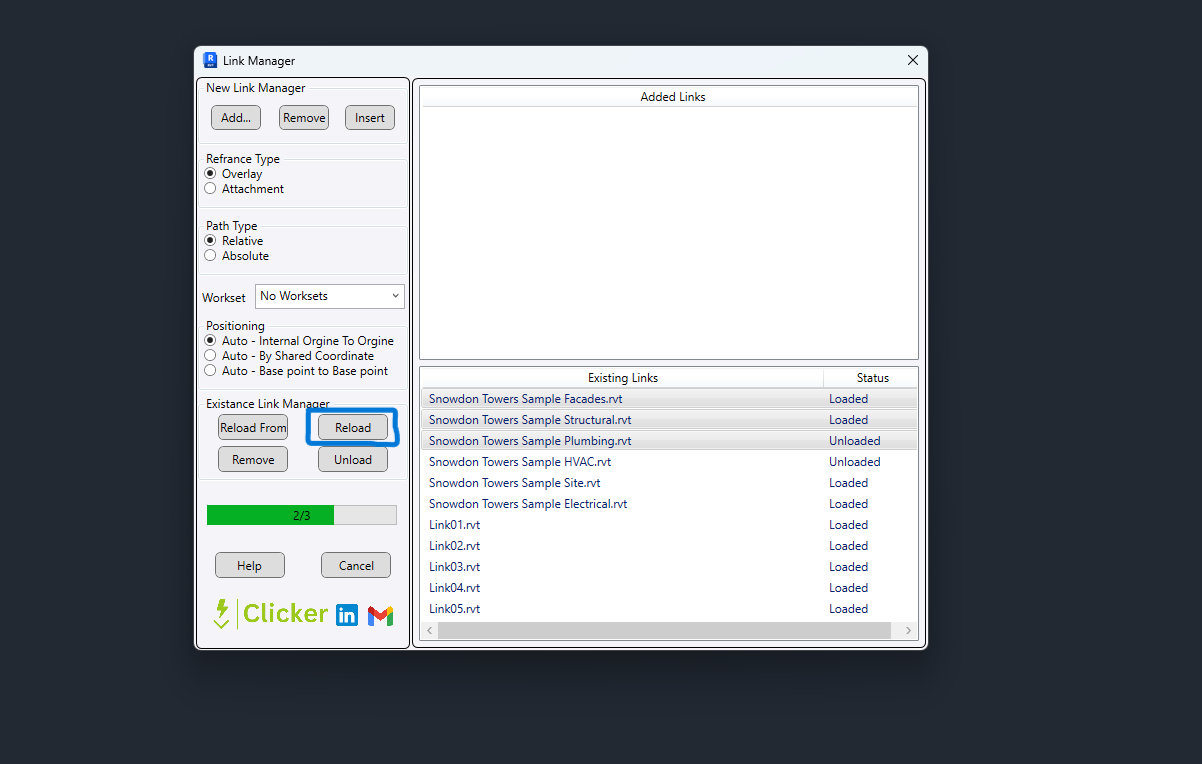Open the Gmail icon link
The height and width of the screenshot is (764, 1202).
[x=380, y=616]
